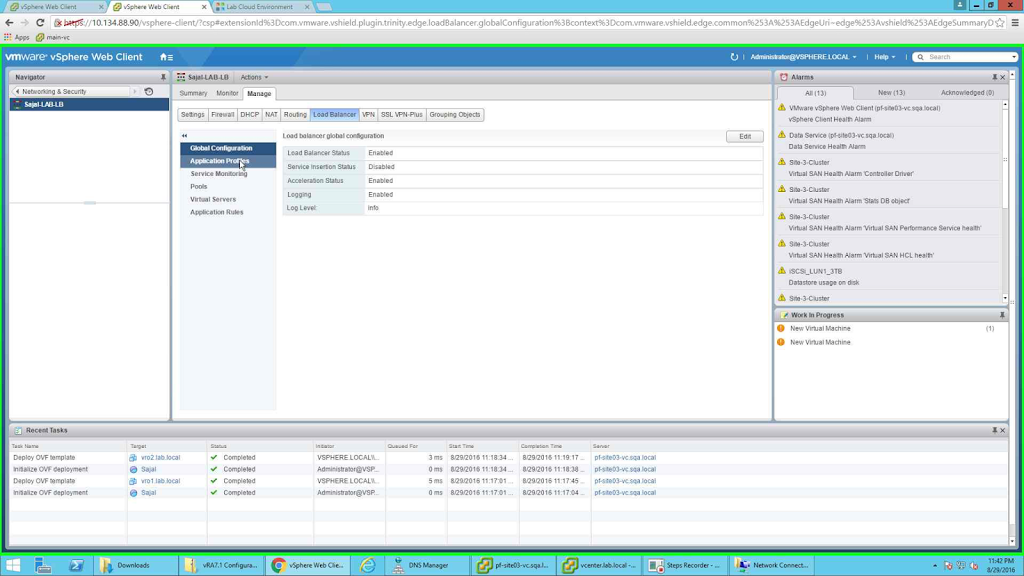
Task: Launch PowerShell from the taskbar
Action: coord(76,566)
